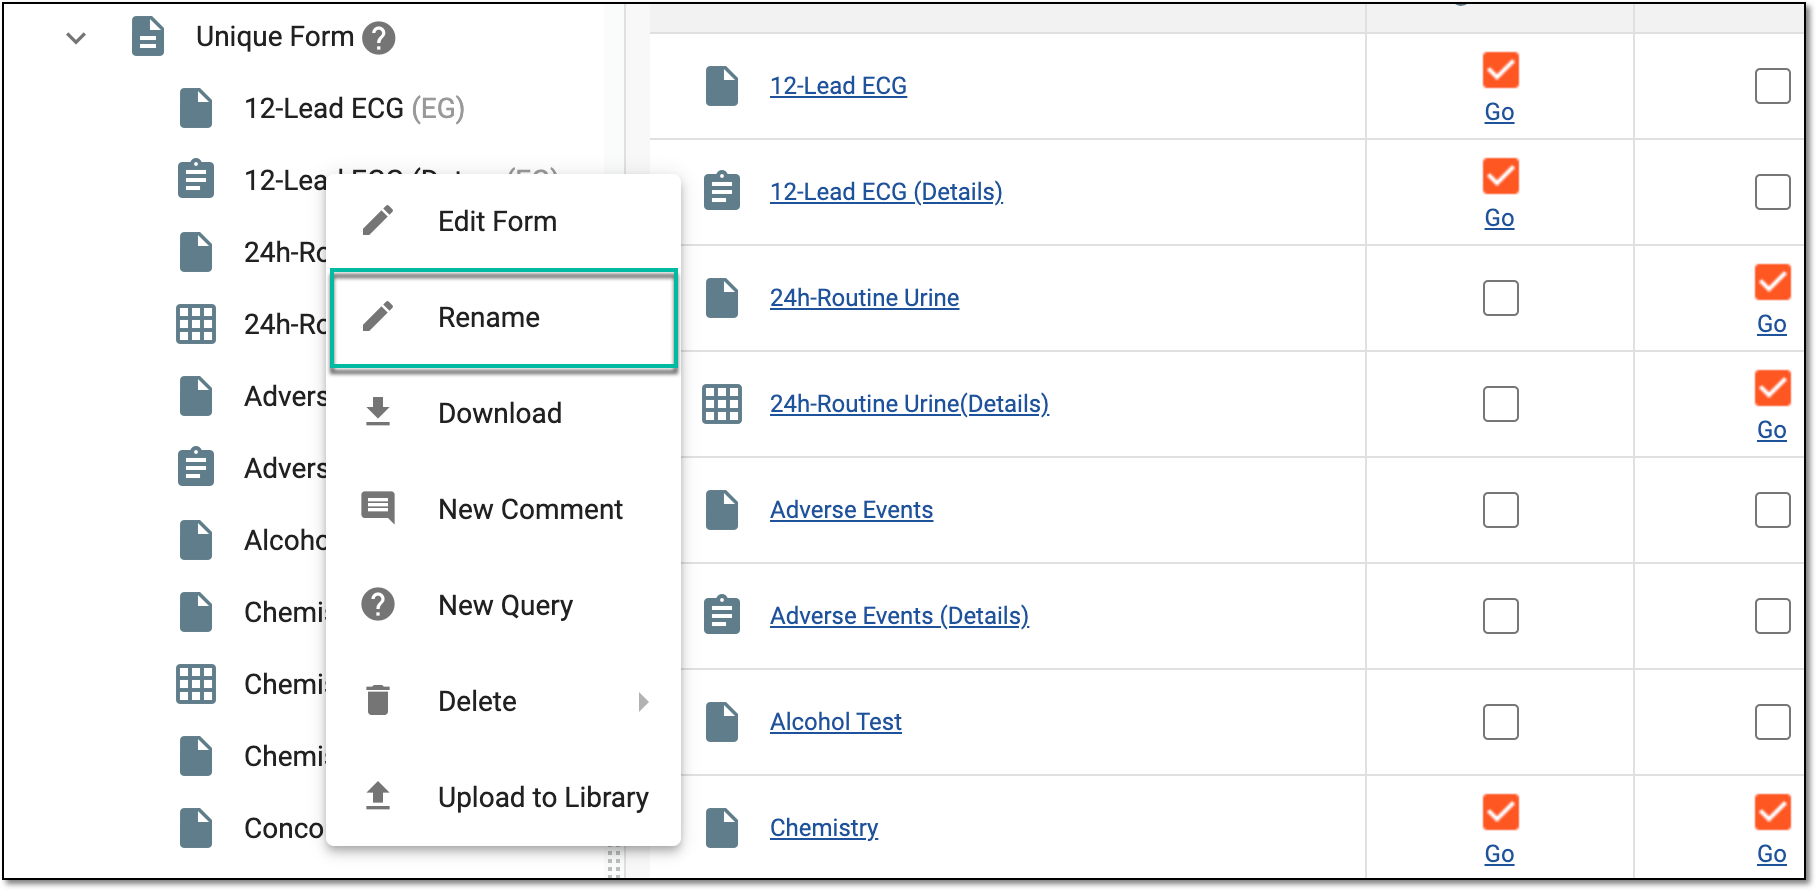The height and width of the screenshot is (890, 1816).
Task: Uncheck first-column checkbox for 12-Lead ECG (Details)
Action: 1500,176
